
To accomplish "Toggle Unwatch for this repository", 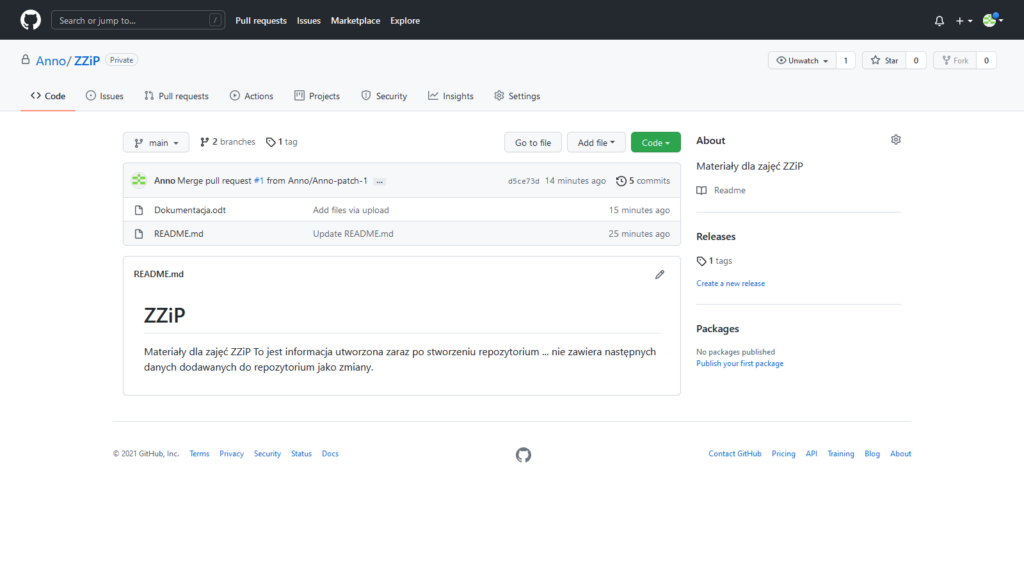I will (801, 61).
